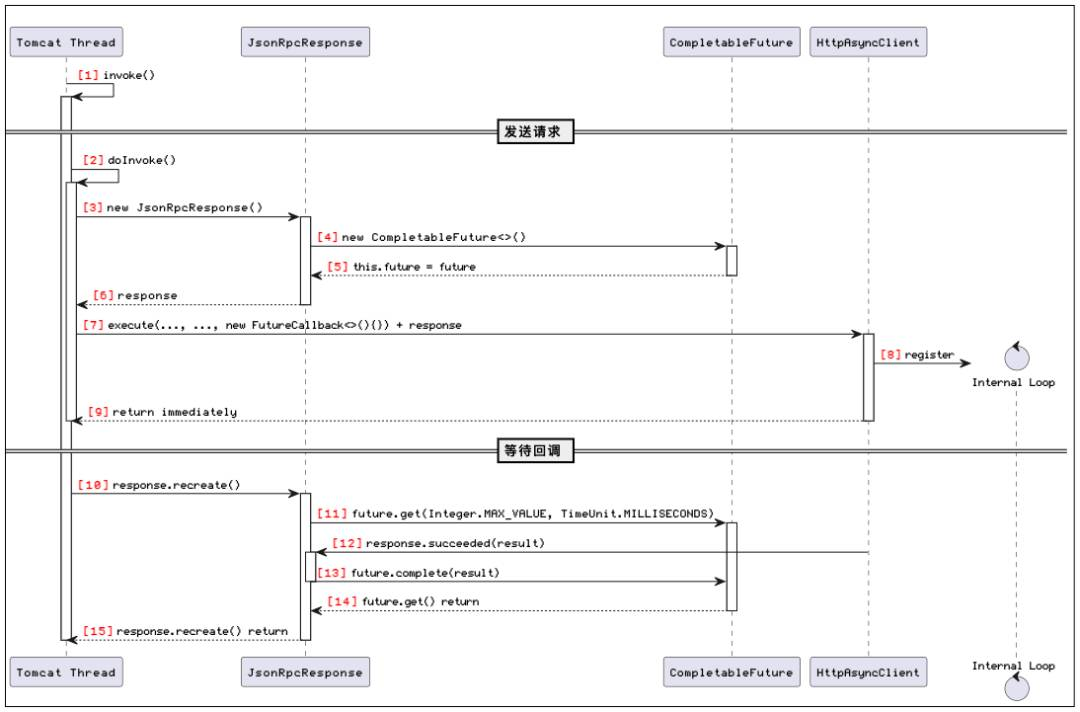Click the bottom HttpAsyncClient participant box

pos(868,672)
